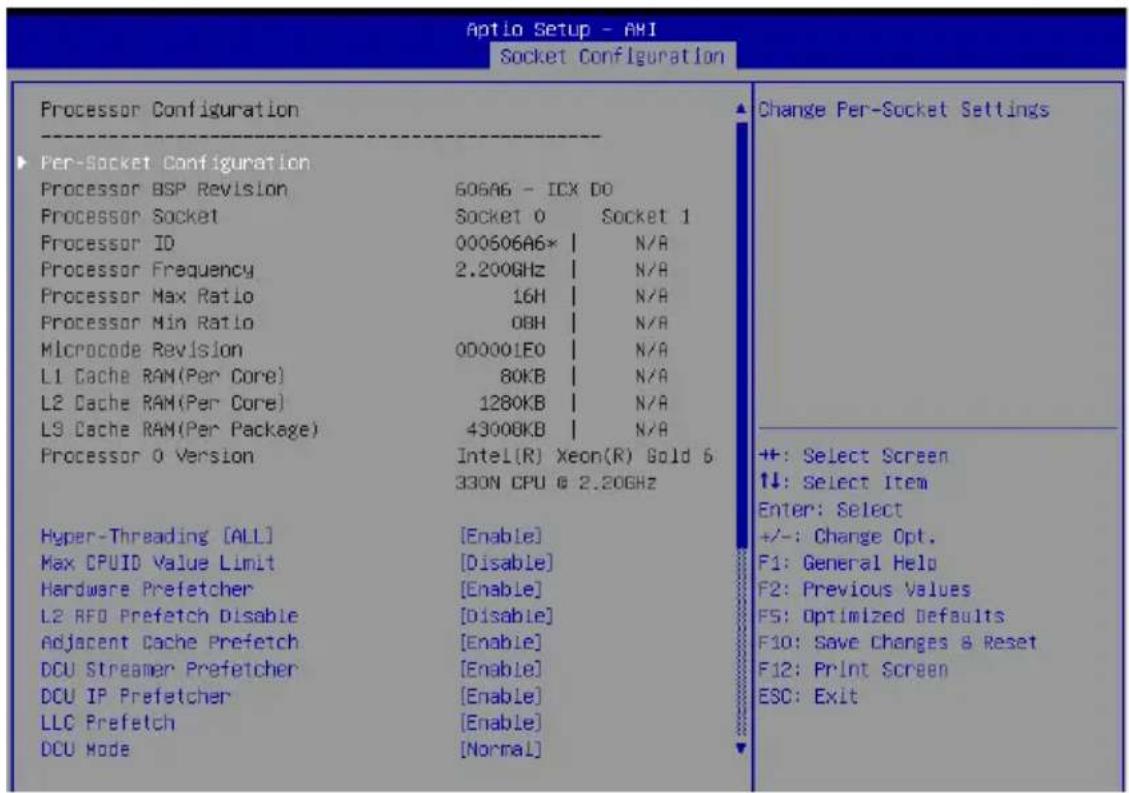Click the L1 Cache RAM value 80KB
The width and height of the screenshot is (1129, 793).
pyautogui.click(x=523, y=377)
